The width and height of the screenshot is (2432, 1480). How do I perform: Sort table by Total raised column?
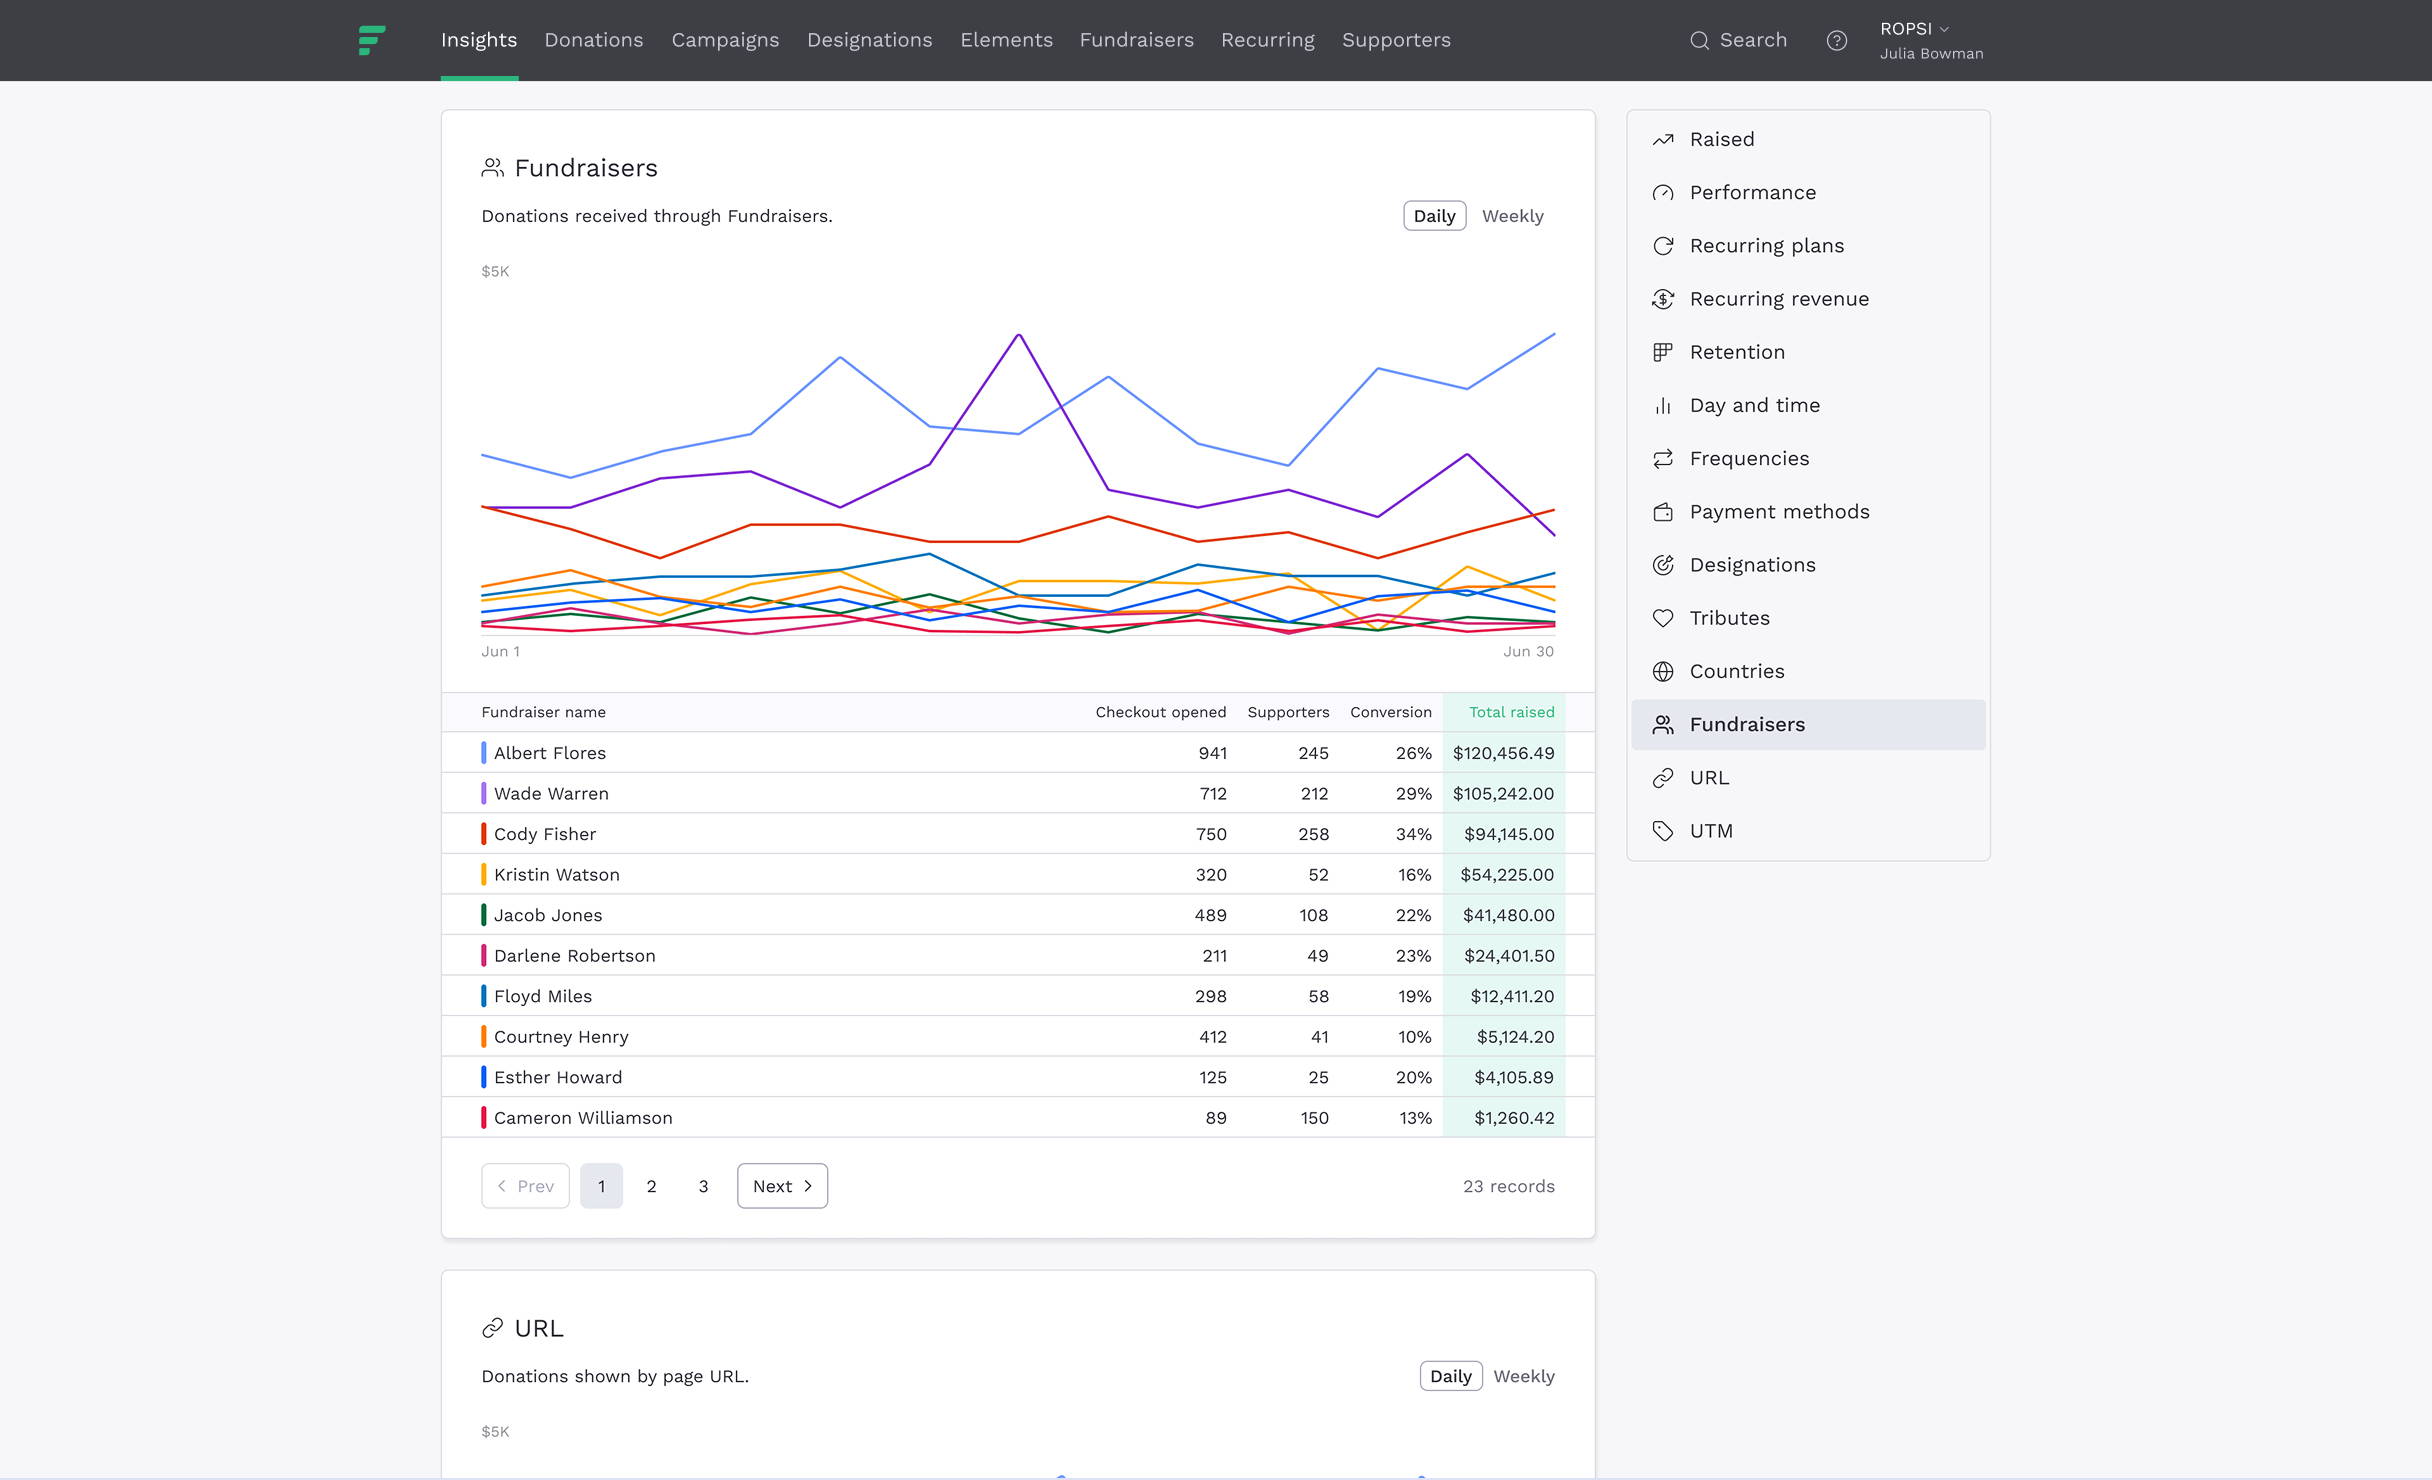click(1511, 712)
